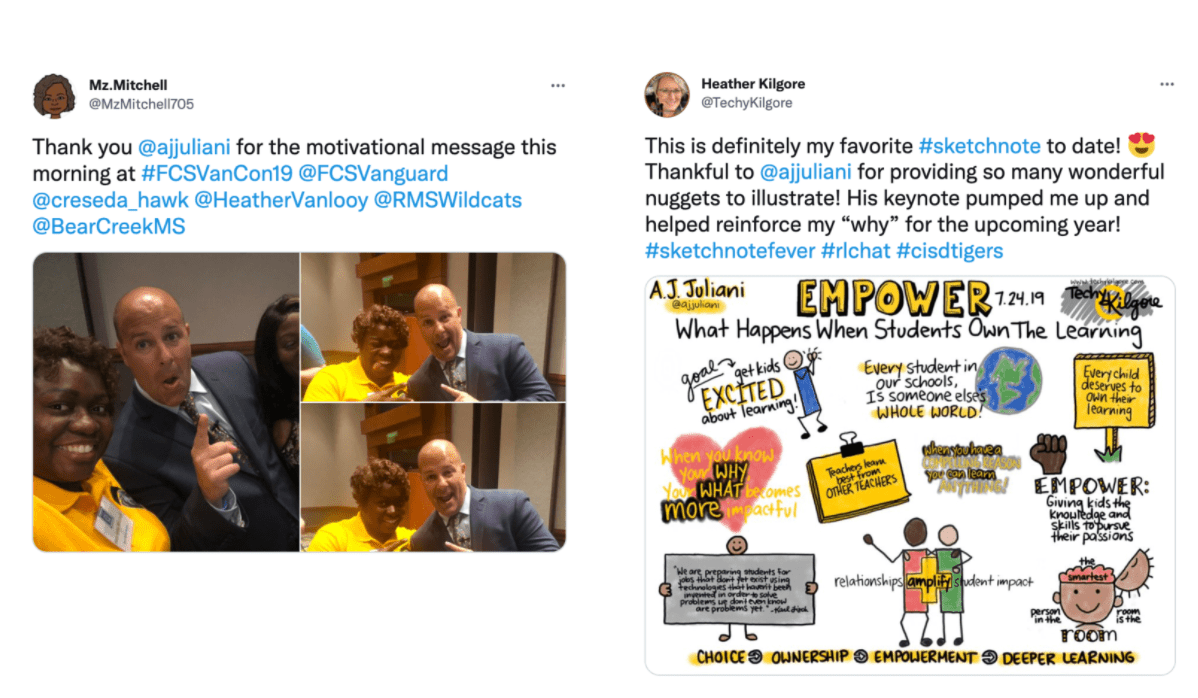
Task: View the bottom-right selfie photo
Action: (433, 478)
